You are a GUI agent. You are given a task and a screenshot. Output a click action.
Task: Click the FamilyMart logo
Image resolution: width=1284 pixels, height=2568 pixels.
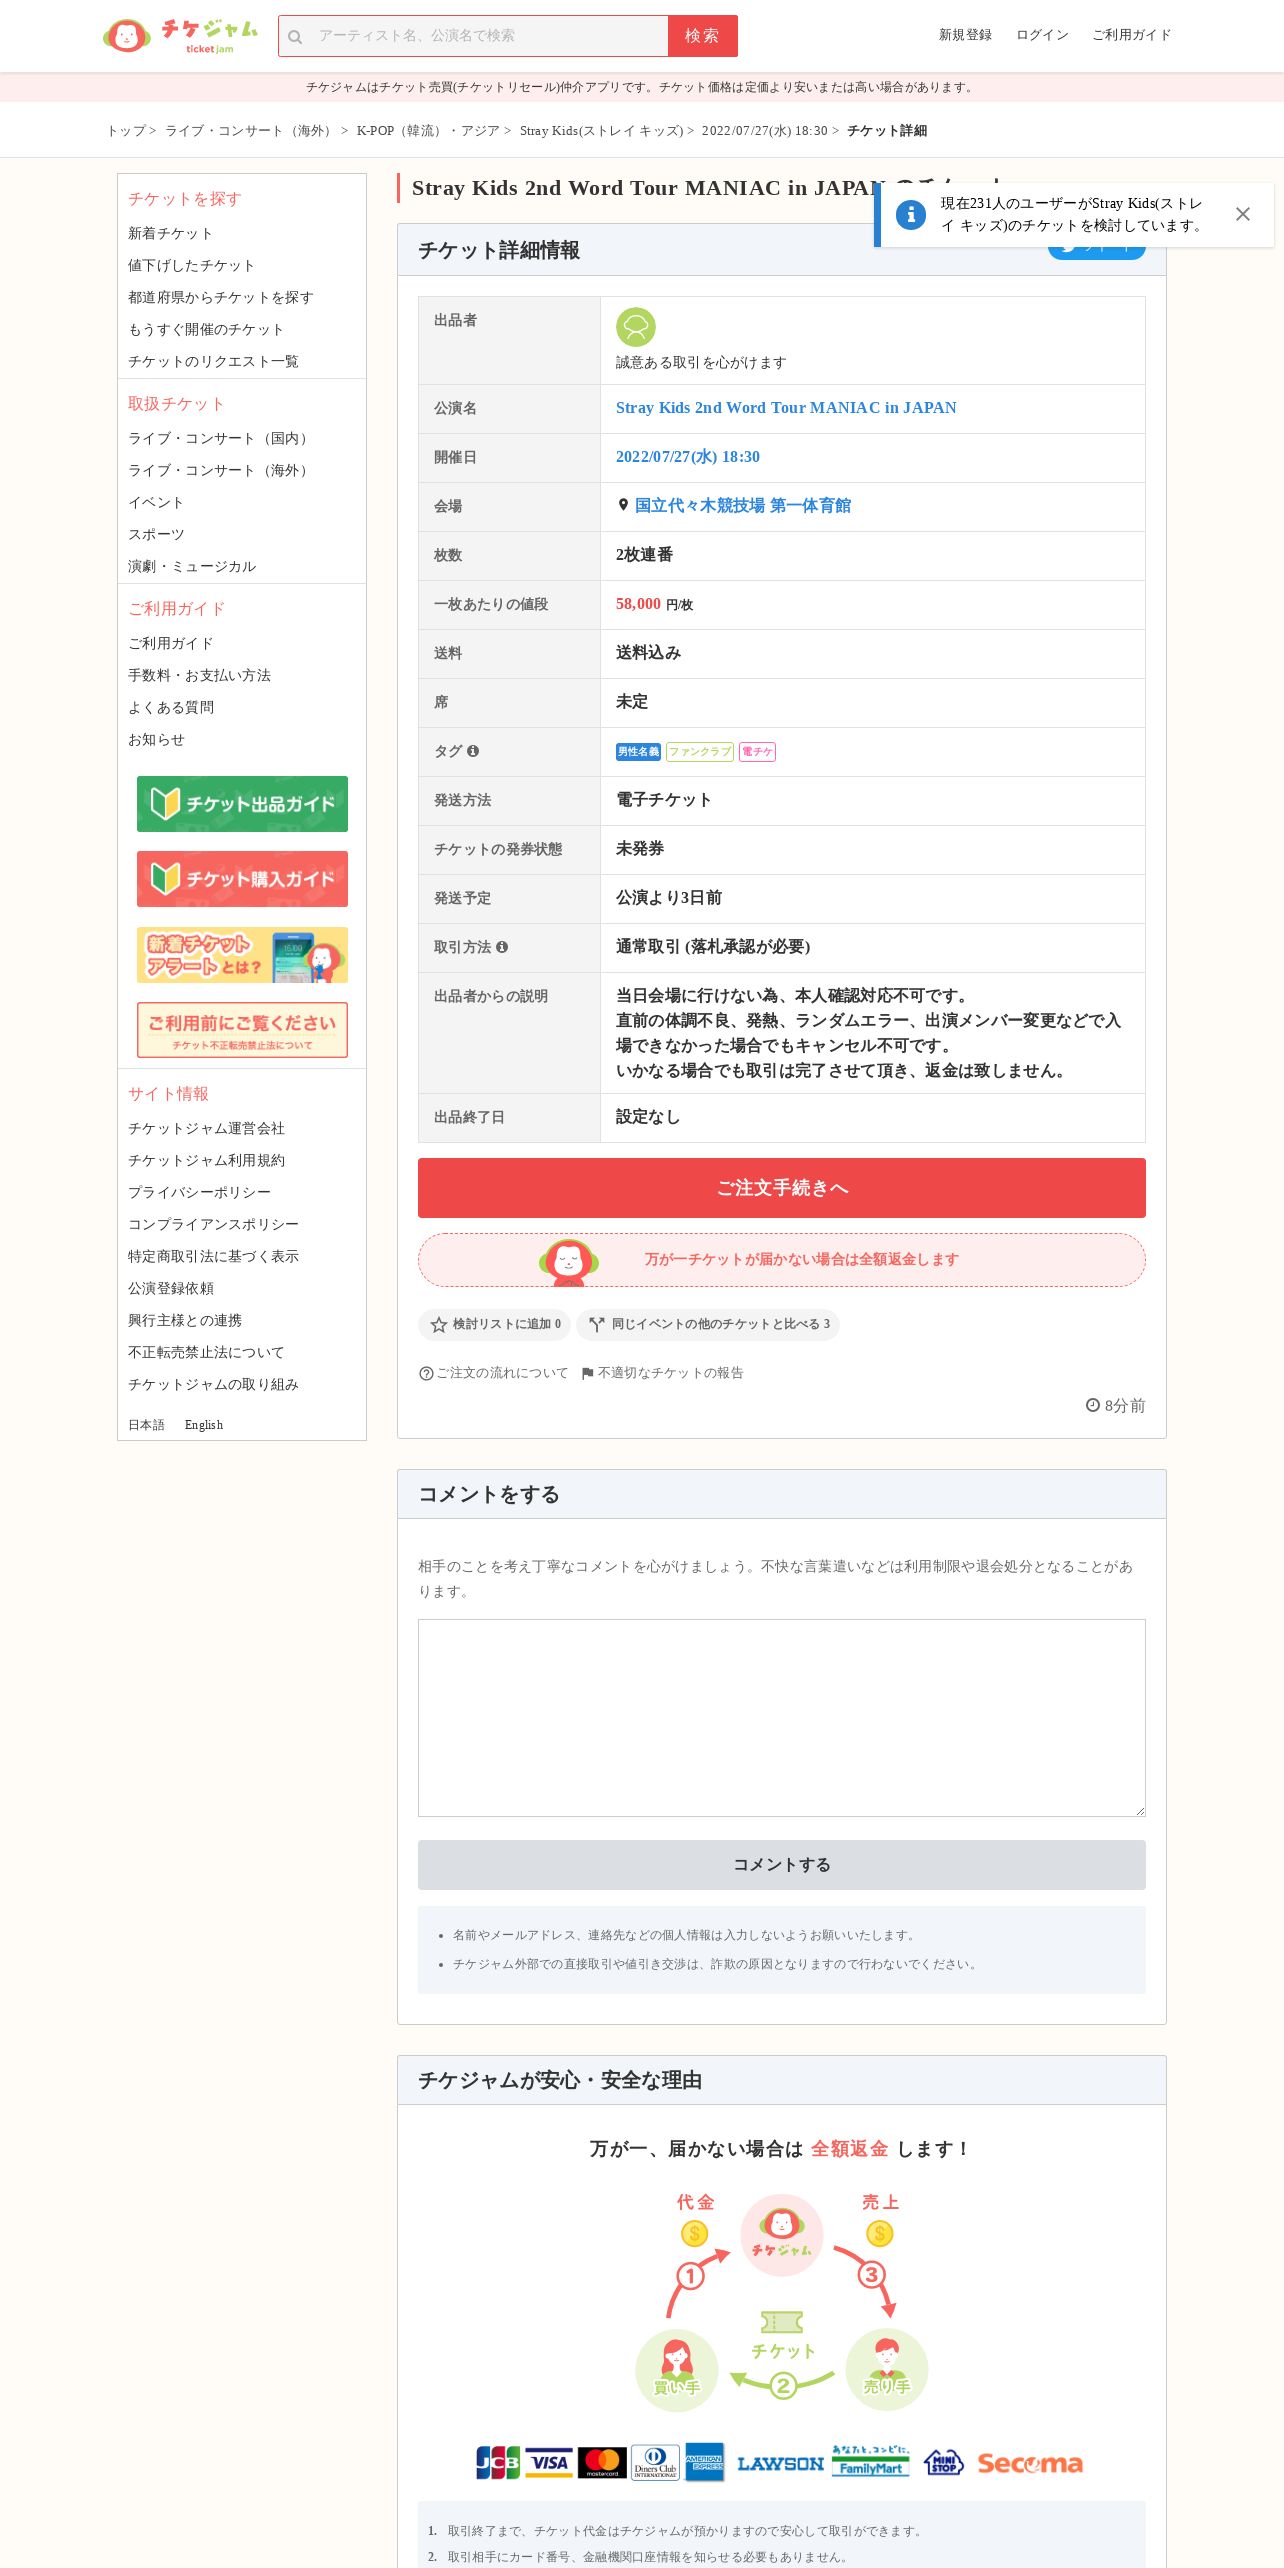(x=871, y=2462)
